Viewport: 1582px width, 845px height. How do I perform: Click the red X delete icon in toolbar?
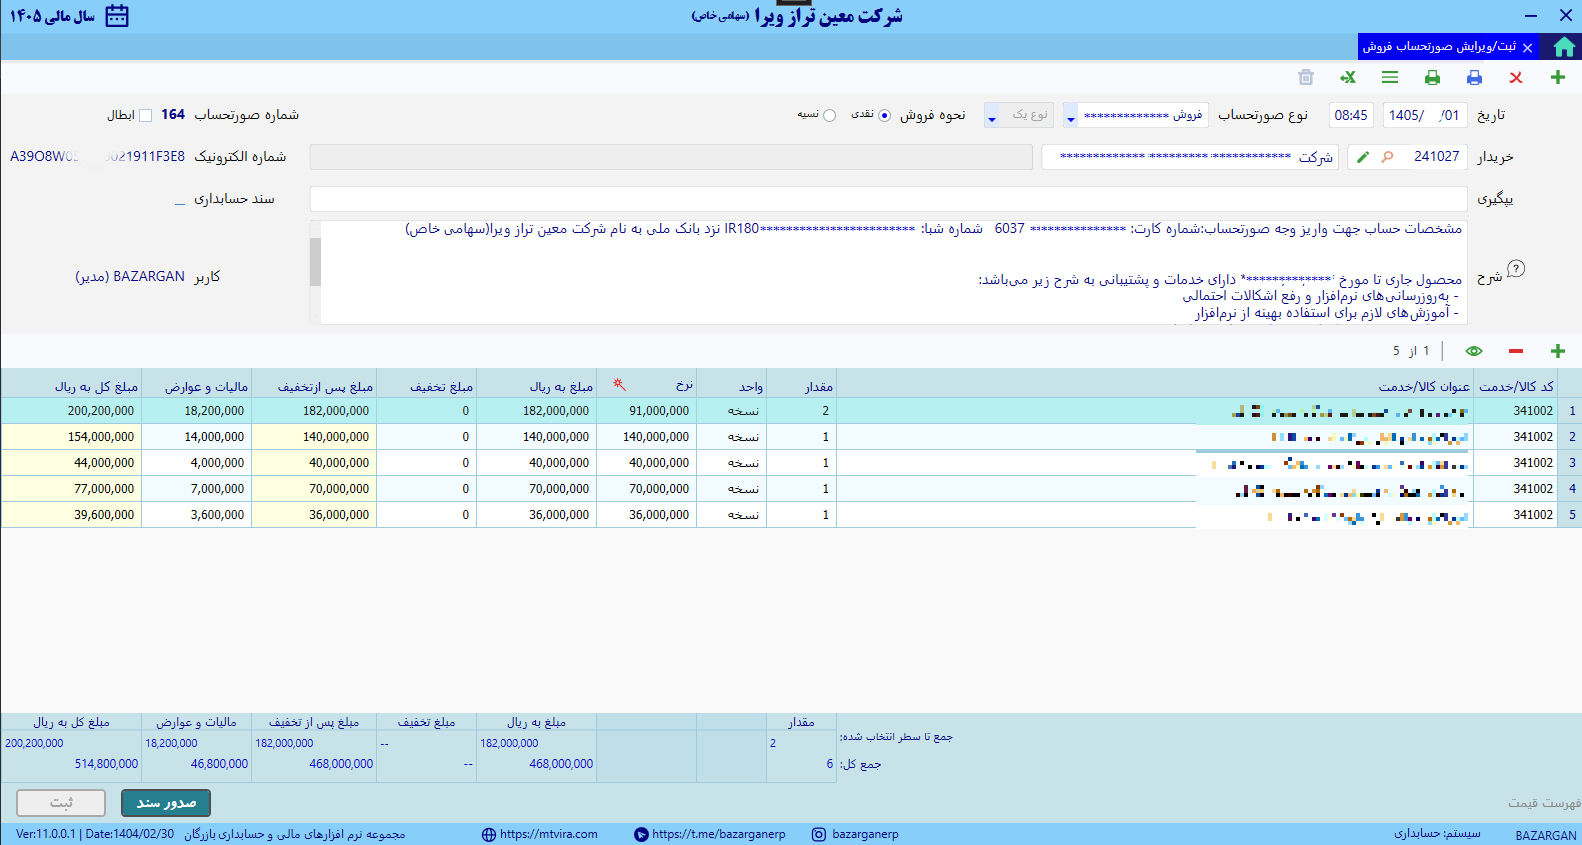1516,78
